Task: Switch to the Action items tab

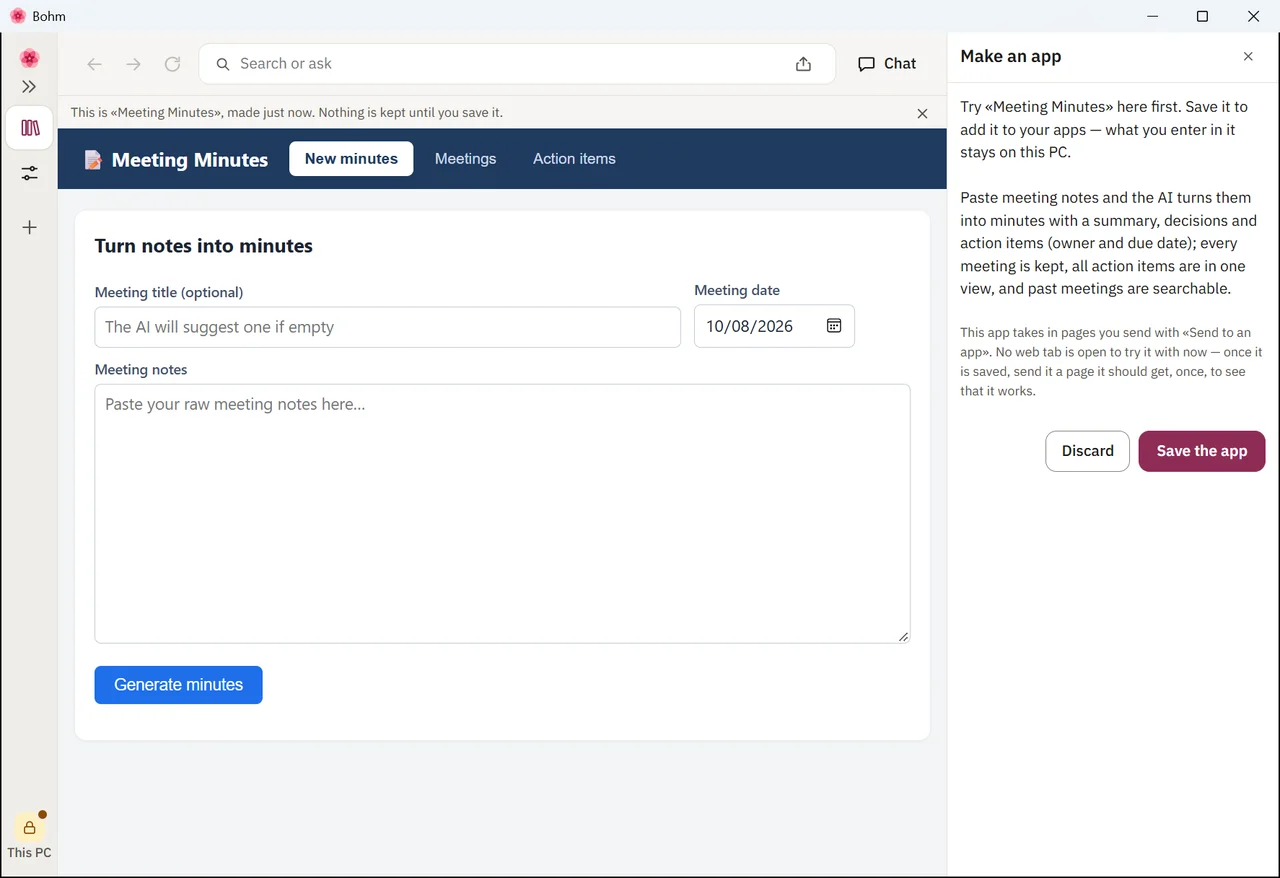Action: click(574, 159)
